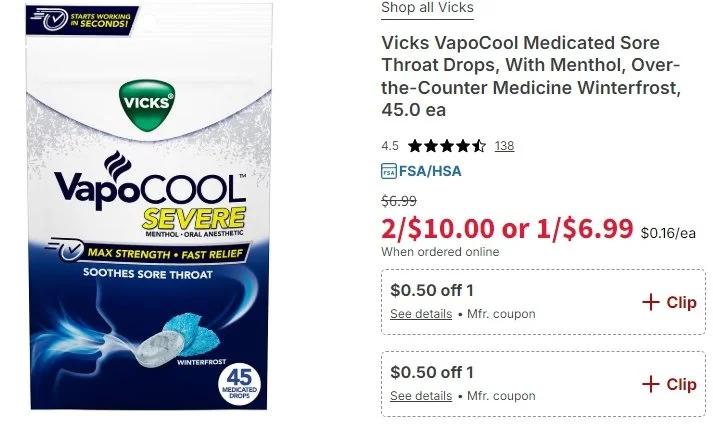Open the Shop all Vicks link
The image size is (713, 424).
click(427, 8)
